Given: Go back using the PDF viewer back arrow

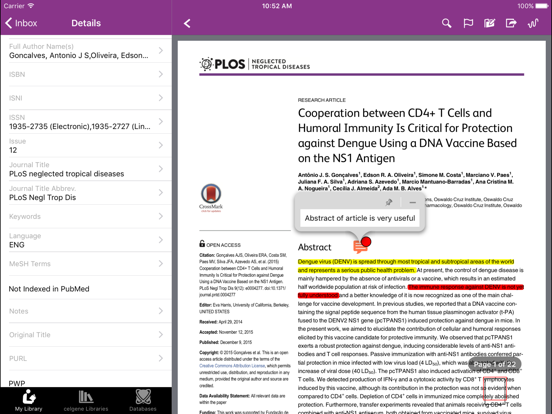Looking at the screenshot, I should (x=187, y=23).
